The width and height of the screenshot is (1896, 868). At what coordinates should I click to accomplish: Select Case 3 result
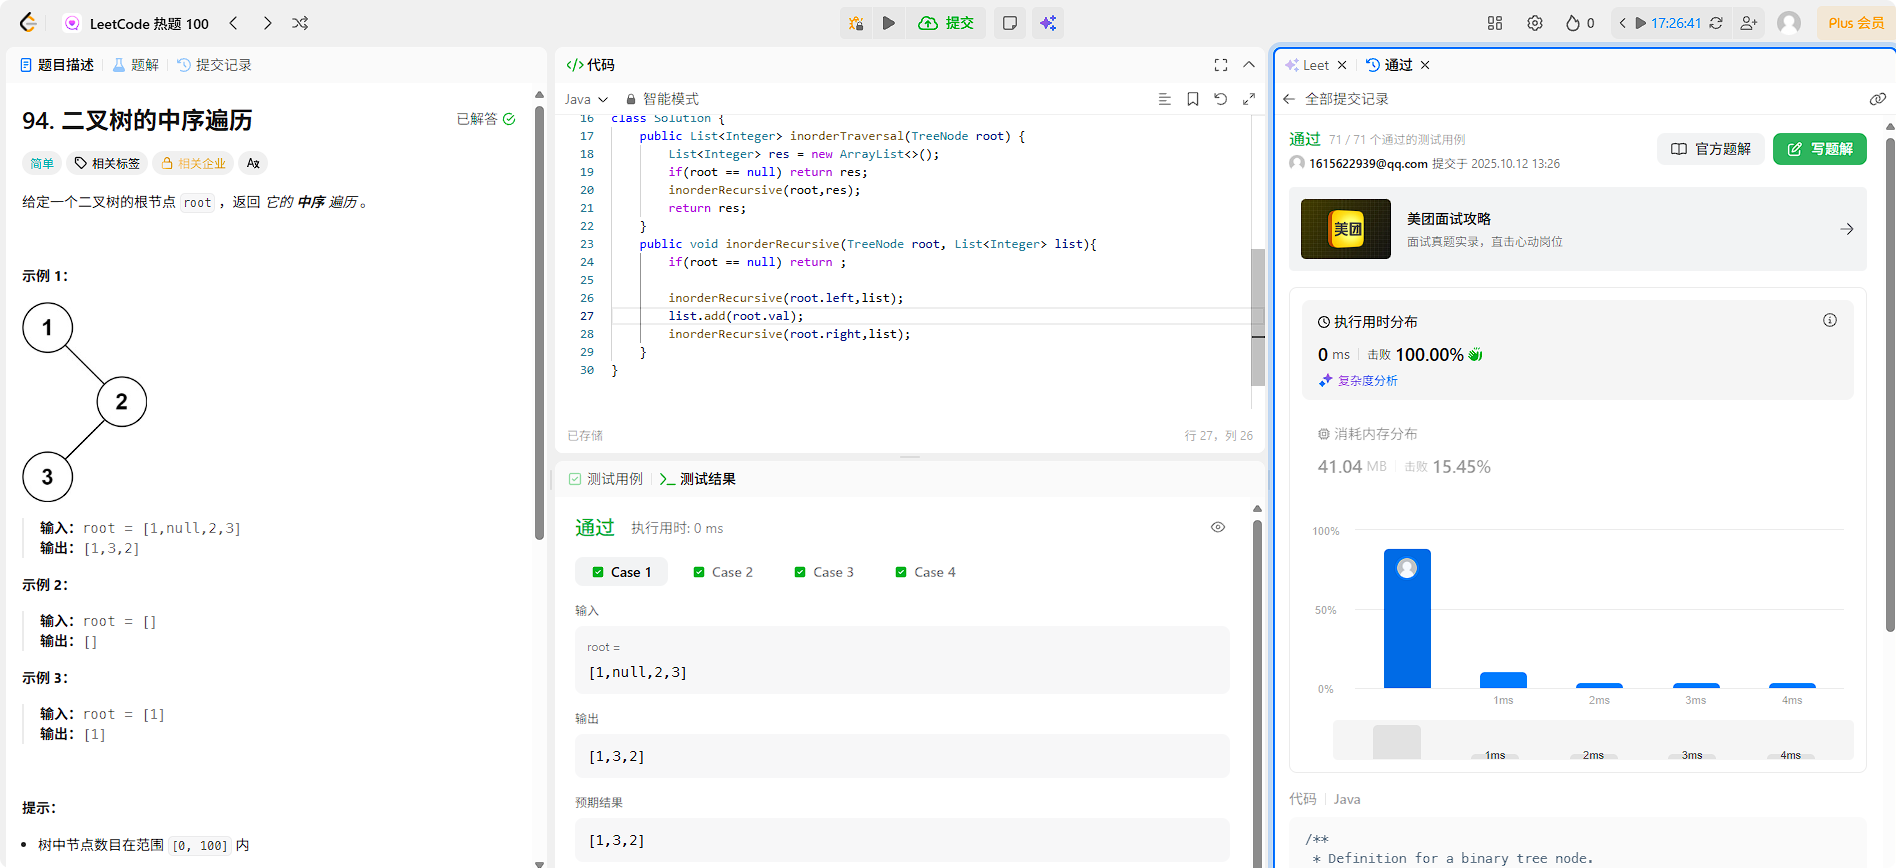coord(824,572)
